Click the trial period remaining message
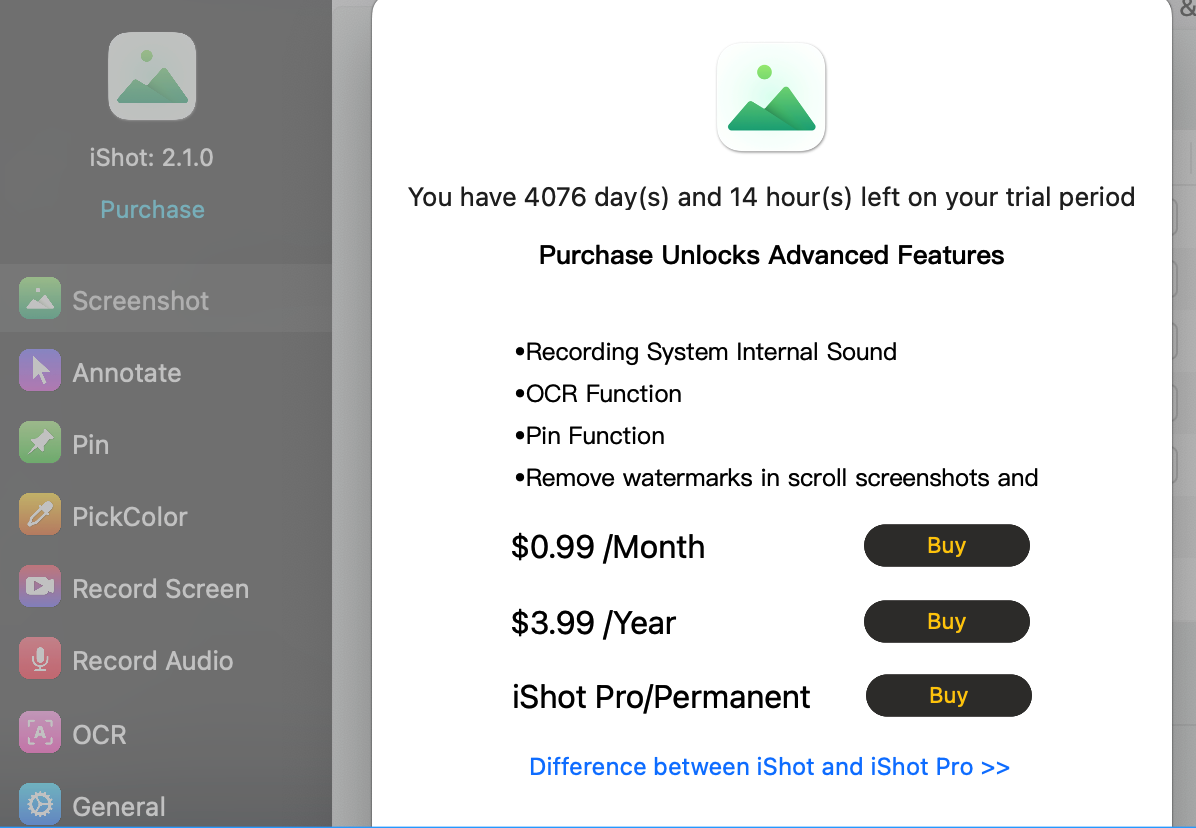Image resolution: width=1196 pixels, height=828 pixels. [771, 197]
